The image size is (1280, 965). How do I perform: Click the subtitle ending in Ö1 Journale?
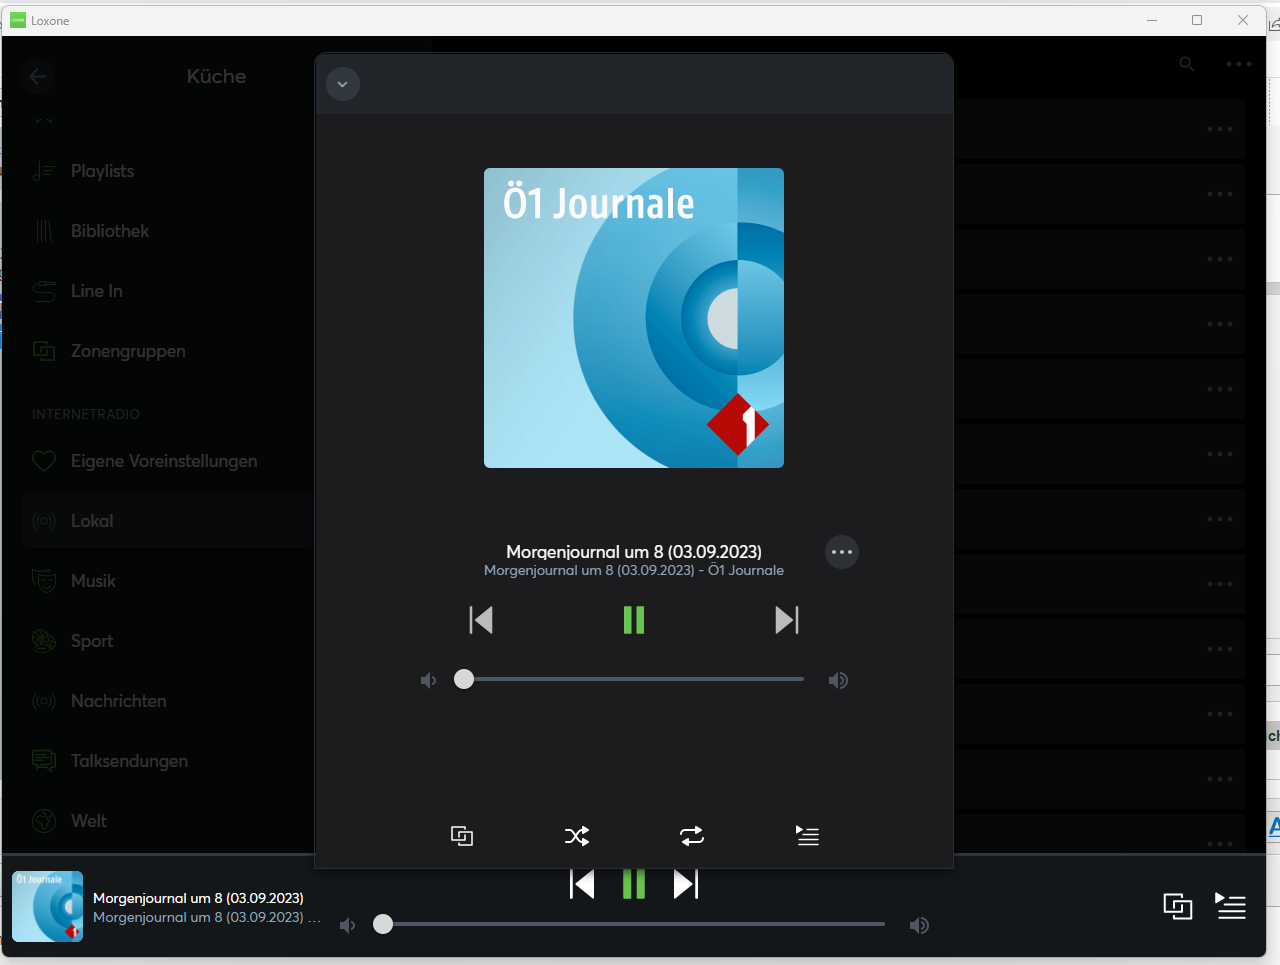(634, 571)
